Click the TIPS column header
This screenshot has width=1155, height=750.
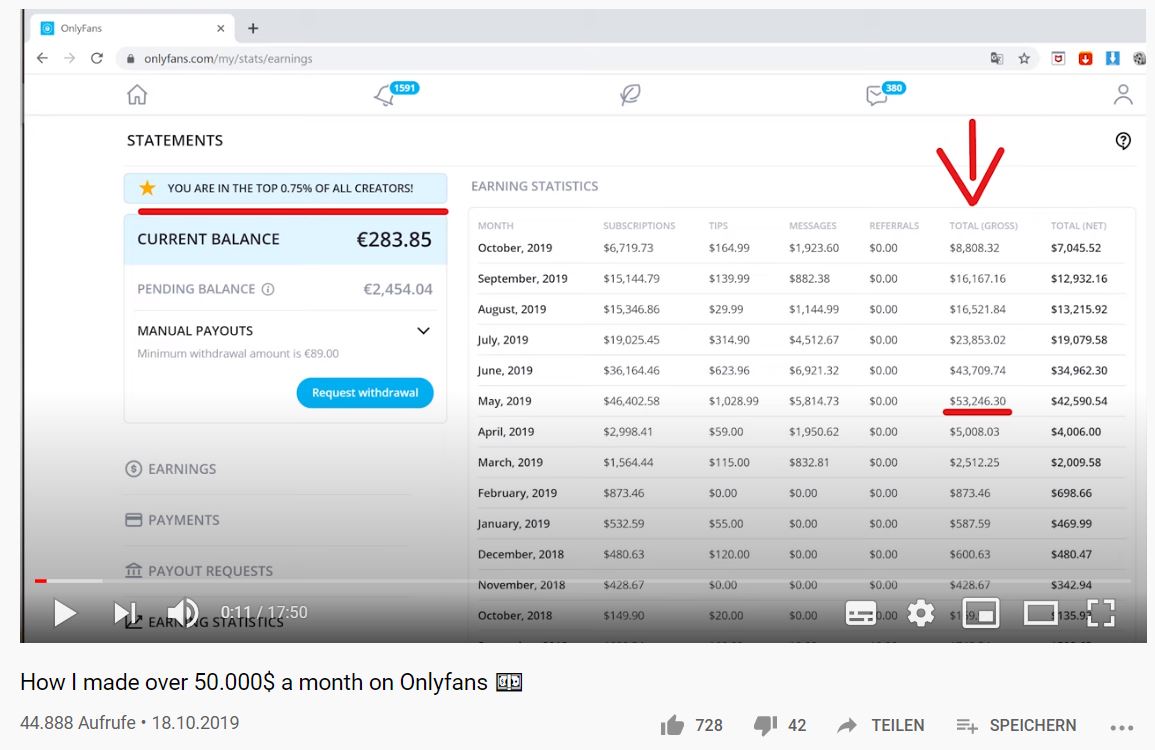coord(718,225)
